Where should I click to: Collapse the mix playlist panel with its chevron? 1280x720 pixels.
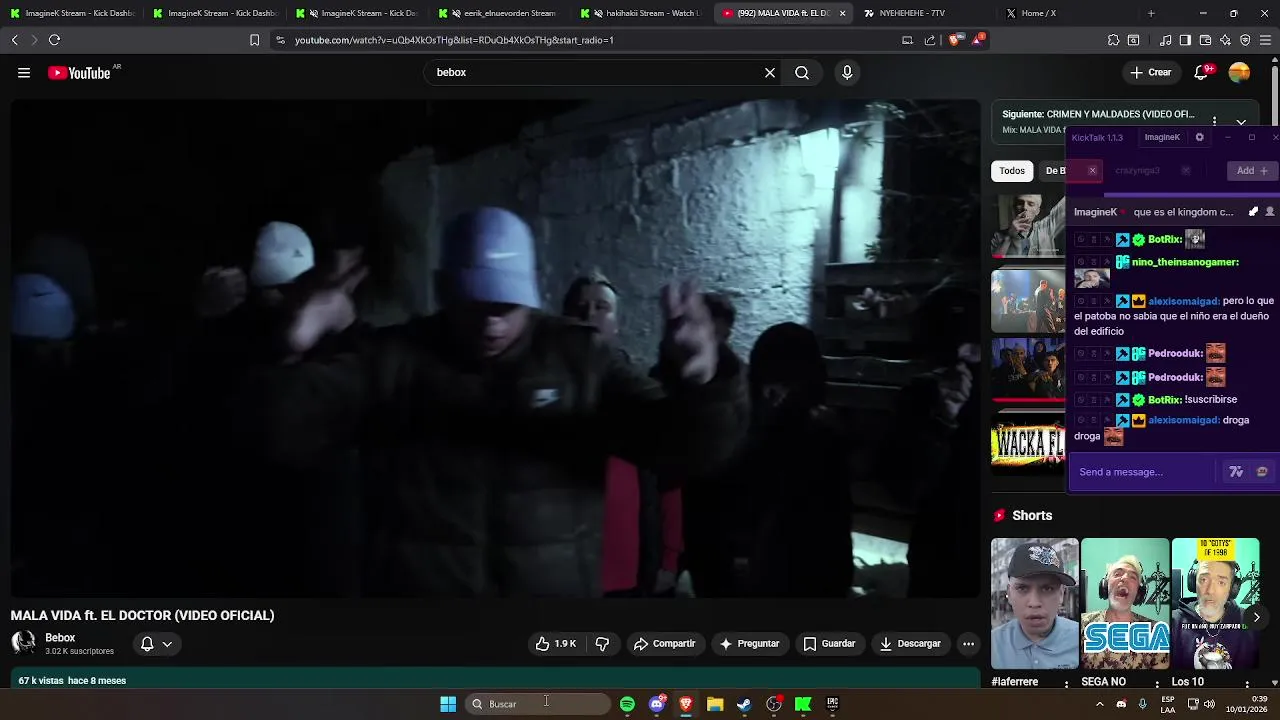[1241, 122]
